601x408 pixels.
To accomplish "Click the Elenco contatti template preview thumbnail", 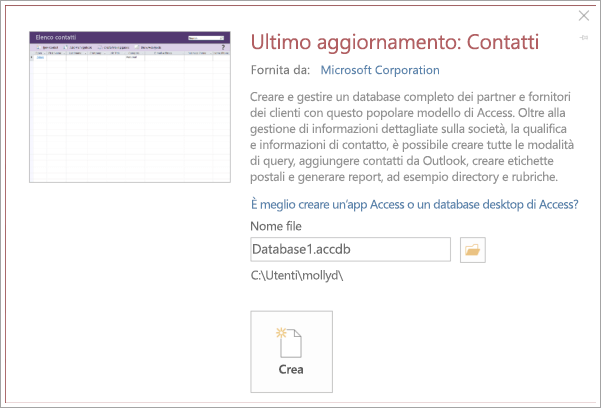I will (130, 107).
